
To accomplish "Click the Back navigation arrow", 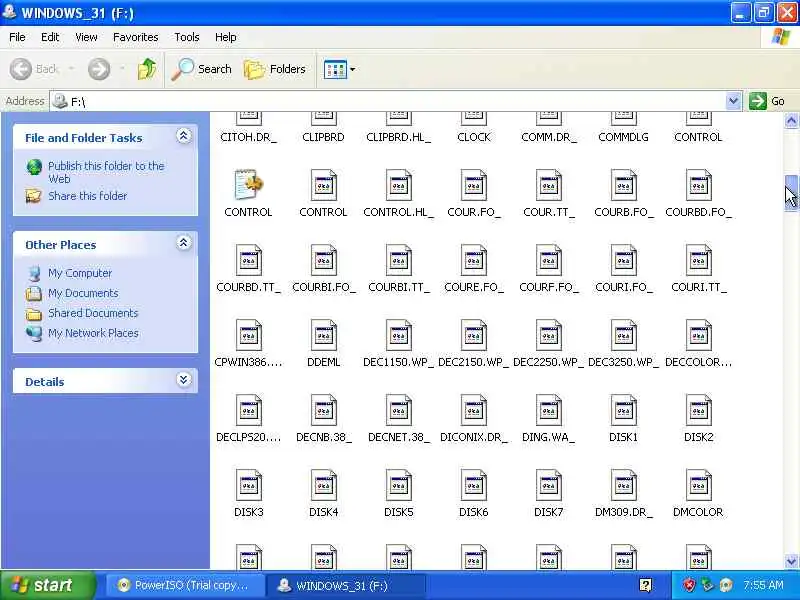I will pos(21,69).
